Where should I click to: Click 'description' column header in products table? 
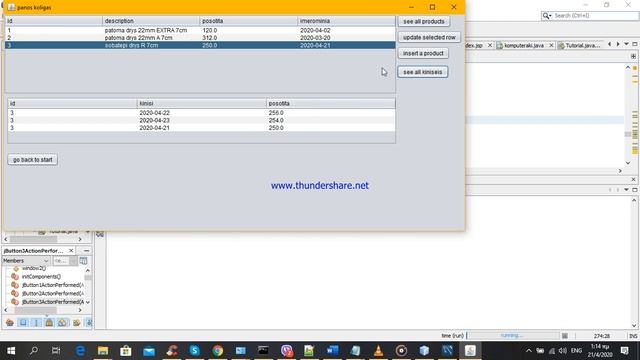coord(151,21)
